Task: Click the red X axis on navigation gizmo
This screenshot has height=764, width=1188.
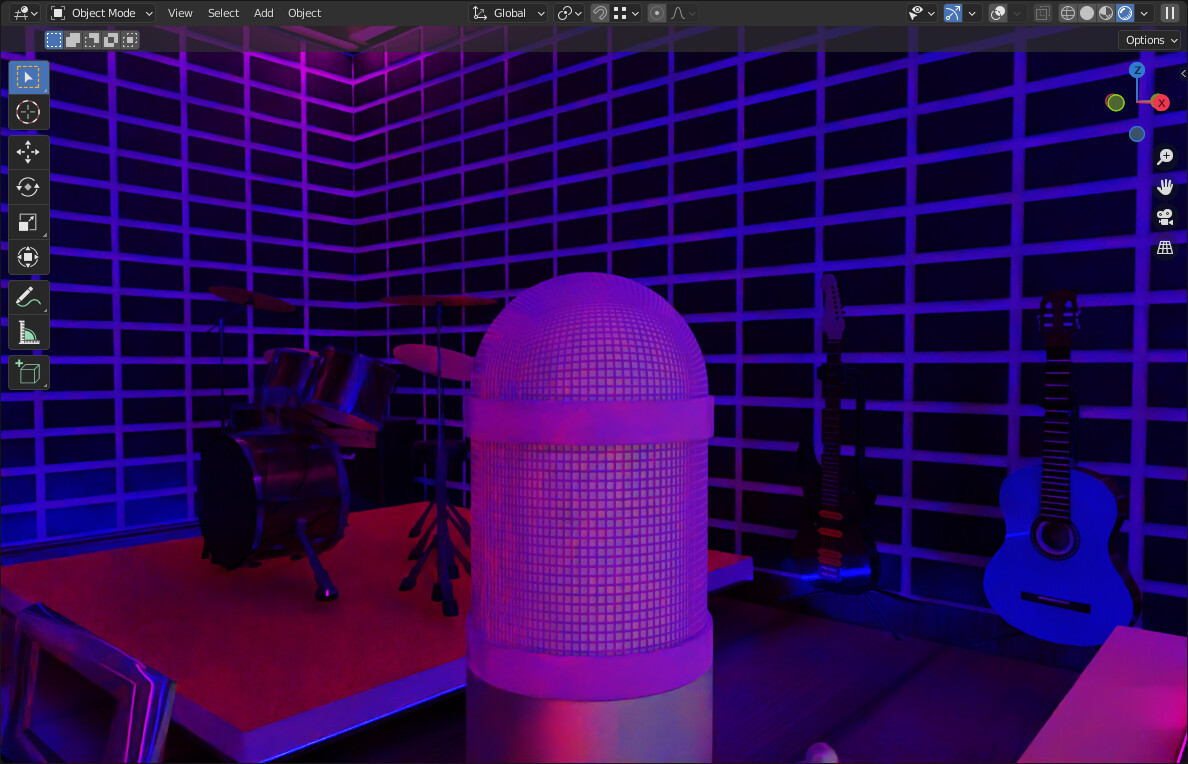Action: (1159, 102)
